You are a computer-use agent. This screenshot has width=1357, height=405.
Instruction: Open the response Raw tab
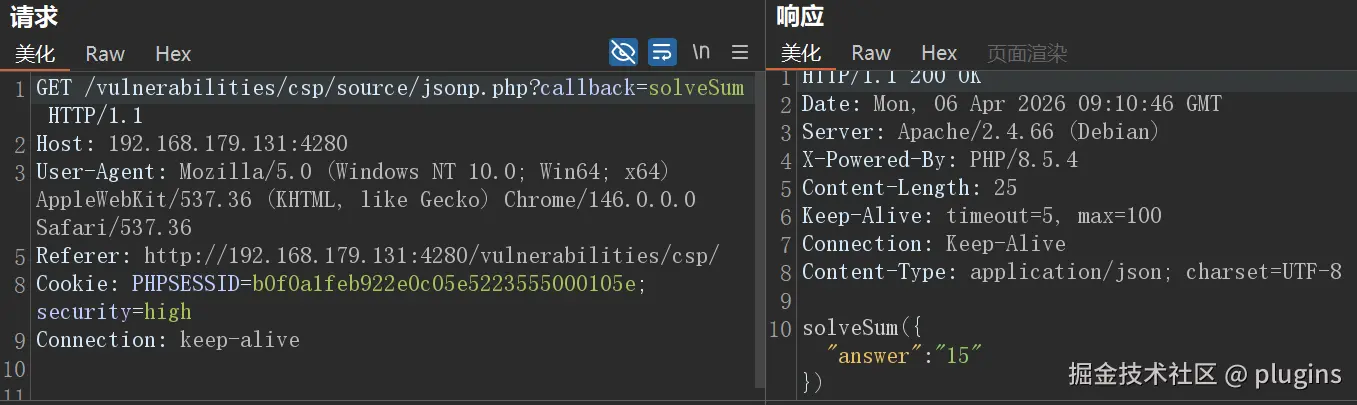coord(871,54)
